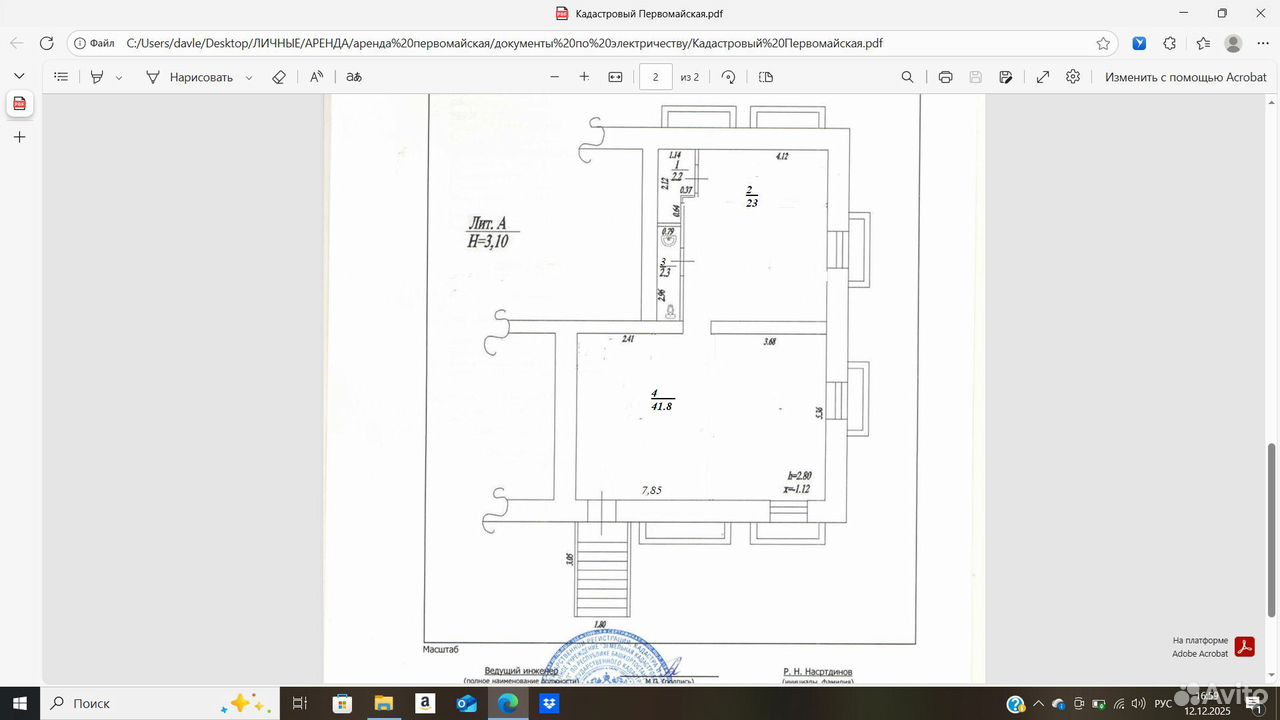This screenshot has height=720, width=1280.
Task: Open the translate (aあ) tool
Action: [x=353, y=77]
